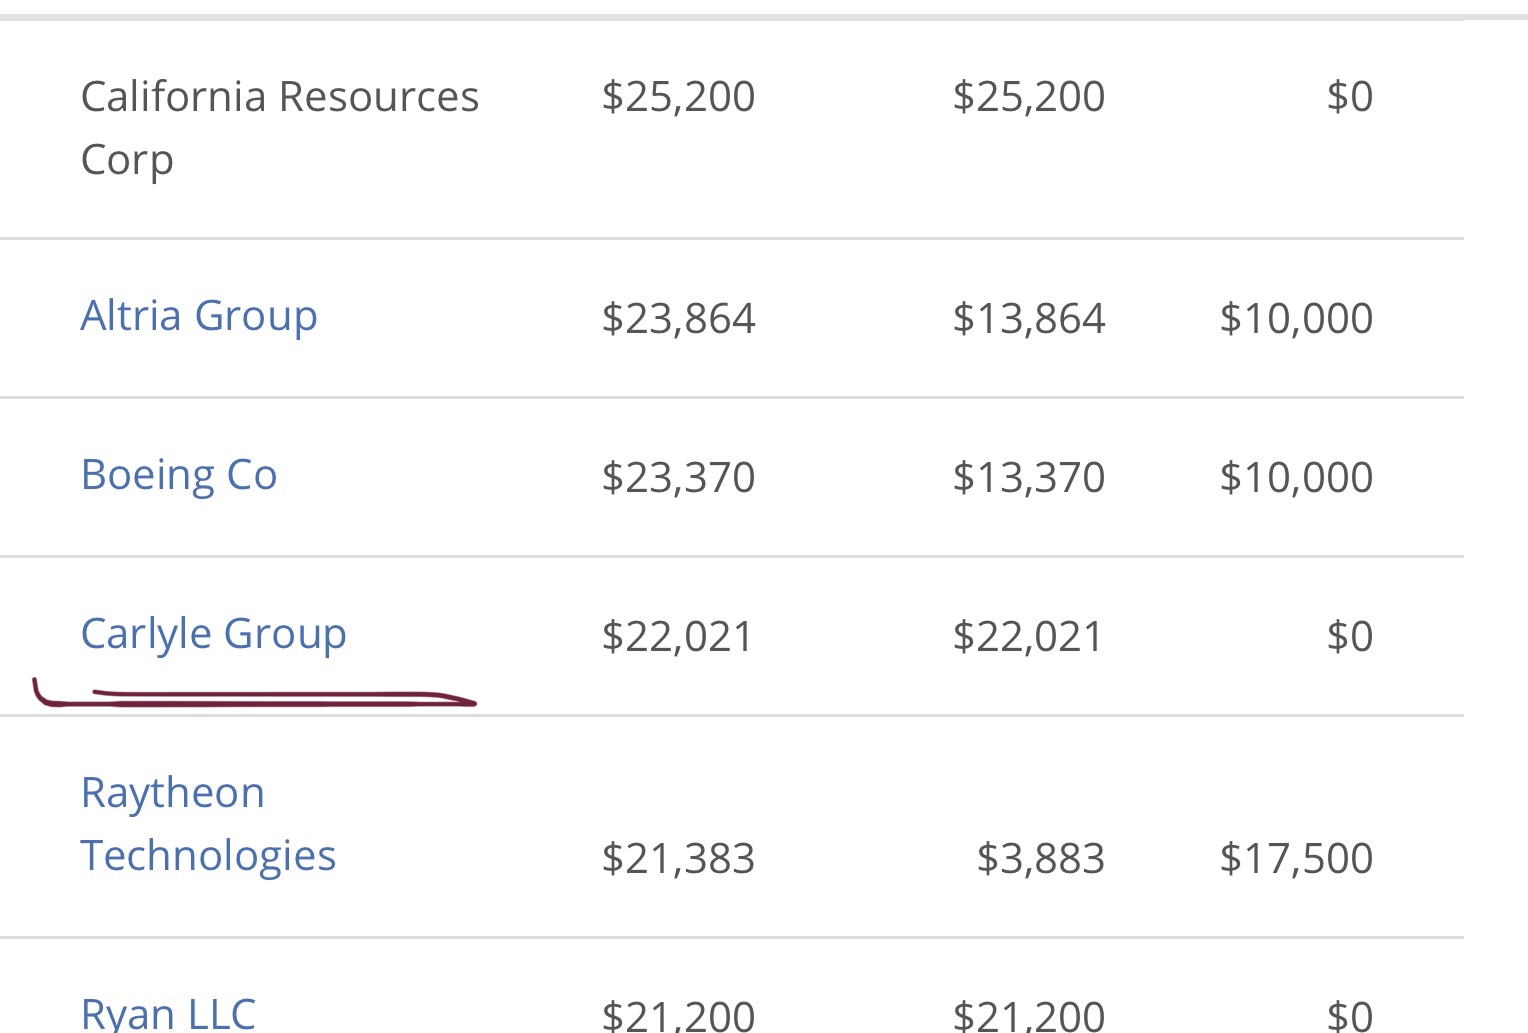
Task: Select the California Resources Corp name
Action: (x=280, y=128)
